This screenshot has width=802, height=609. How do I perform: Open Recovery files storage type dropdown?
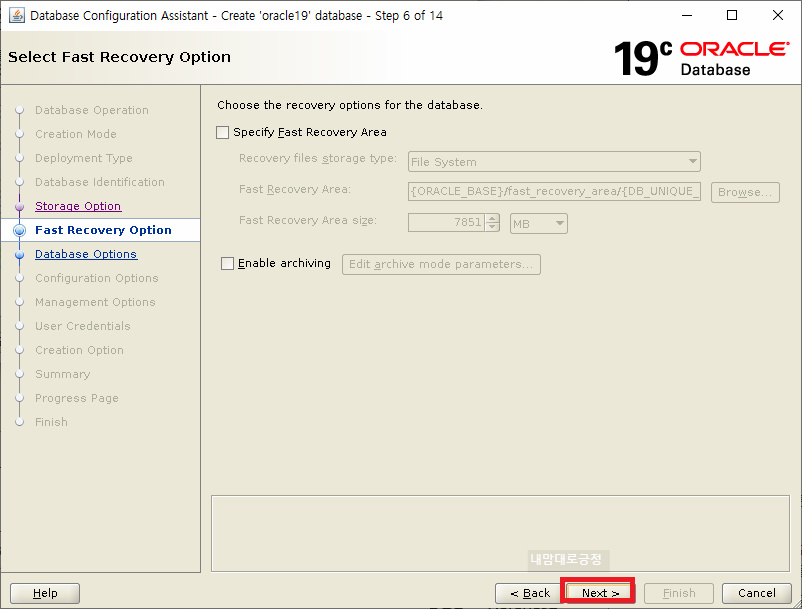(554, 162)
